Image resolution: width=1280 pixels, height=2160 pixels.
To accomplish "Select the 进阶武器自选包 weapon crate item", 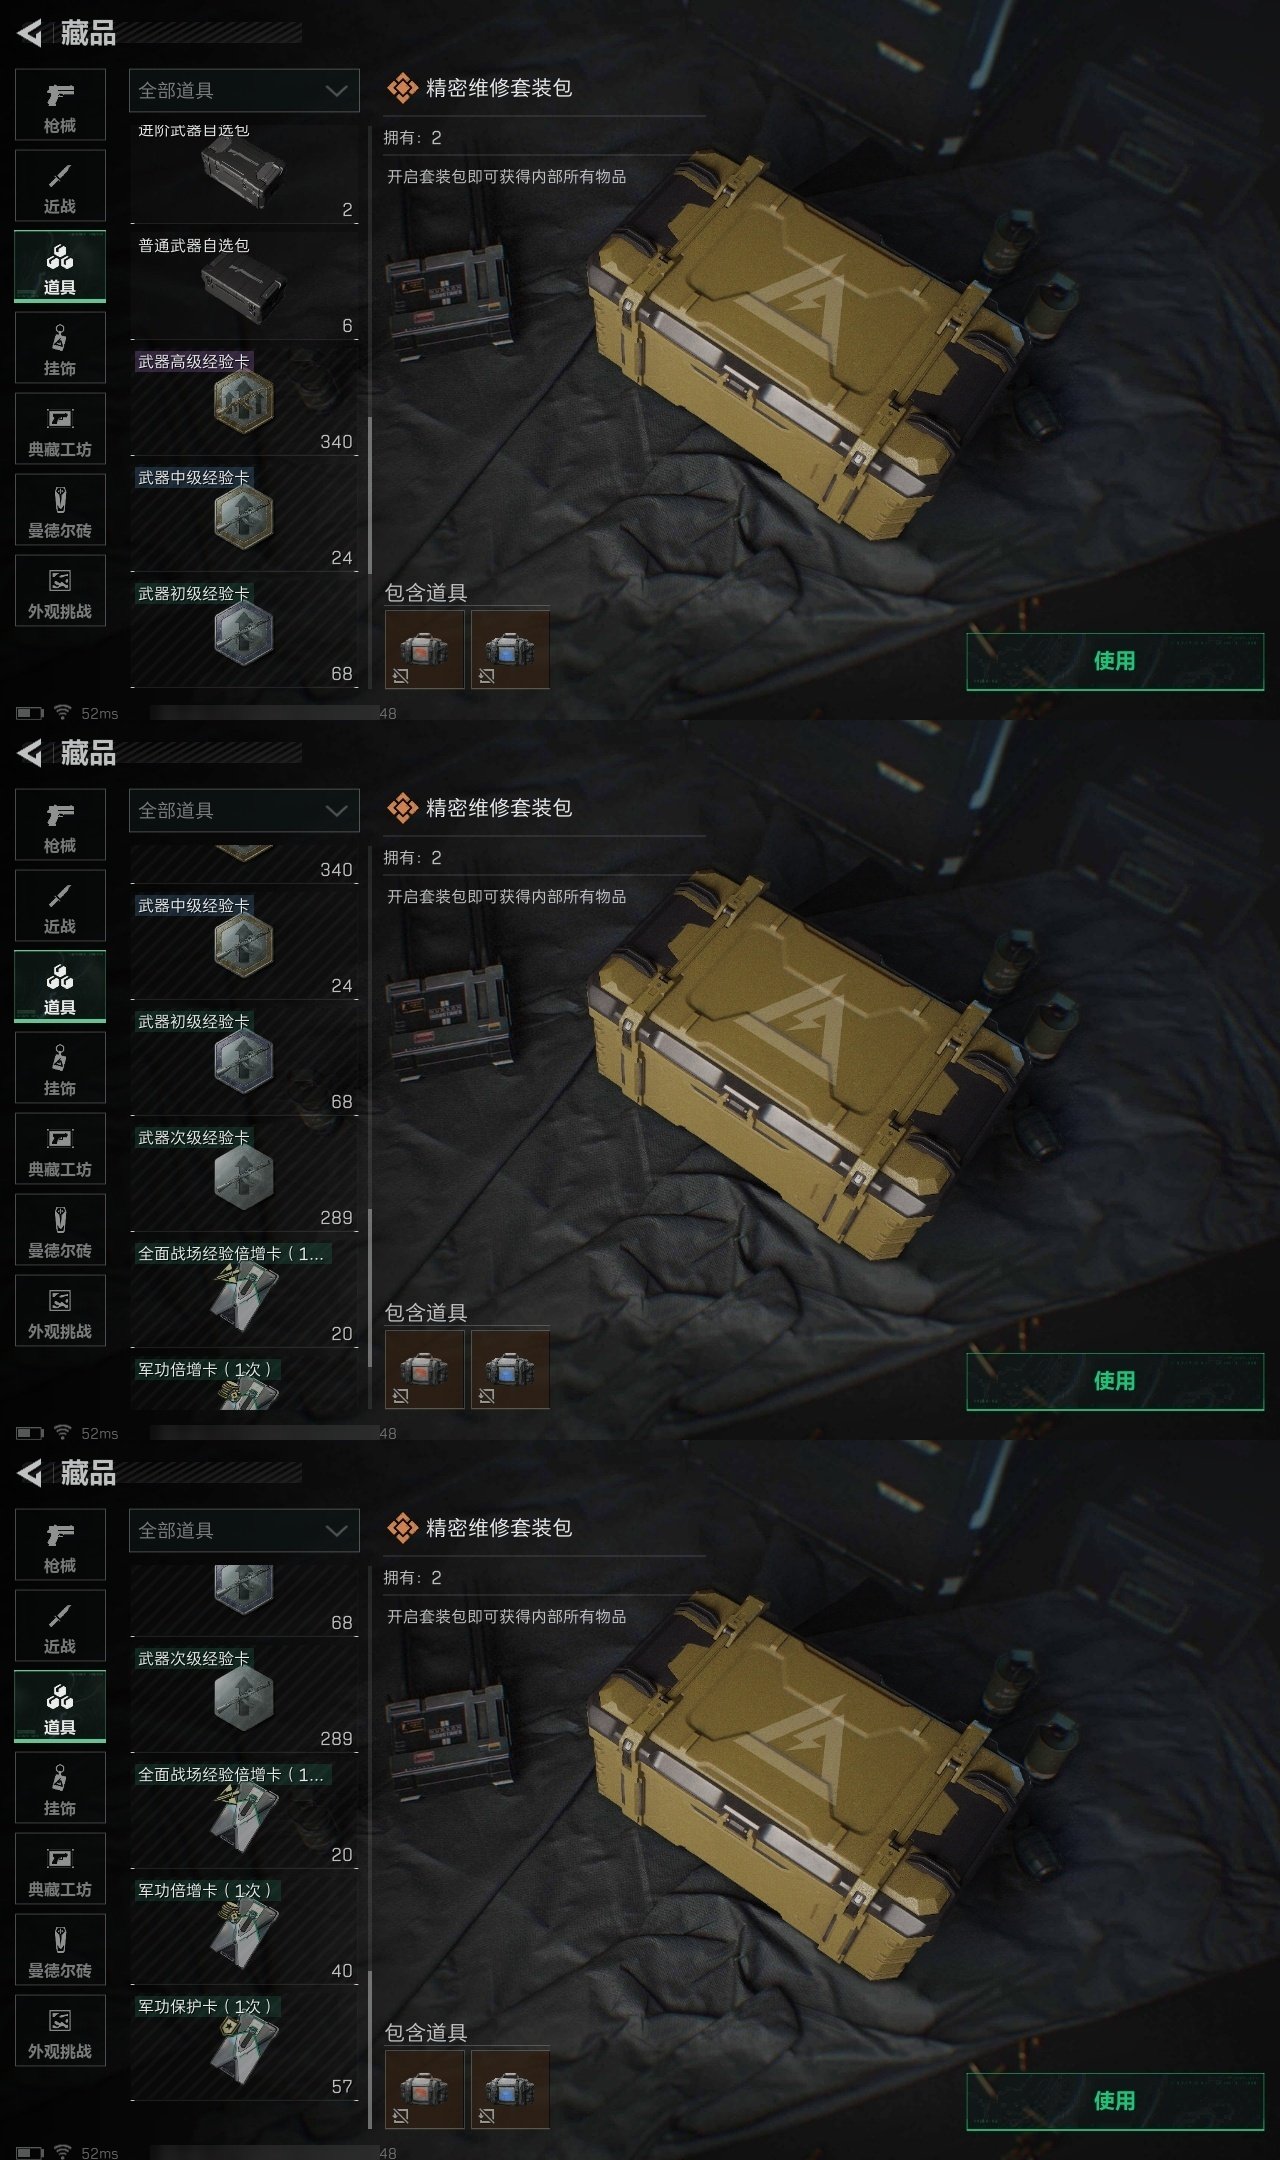I will 244,171.
